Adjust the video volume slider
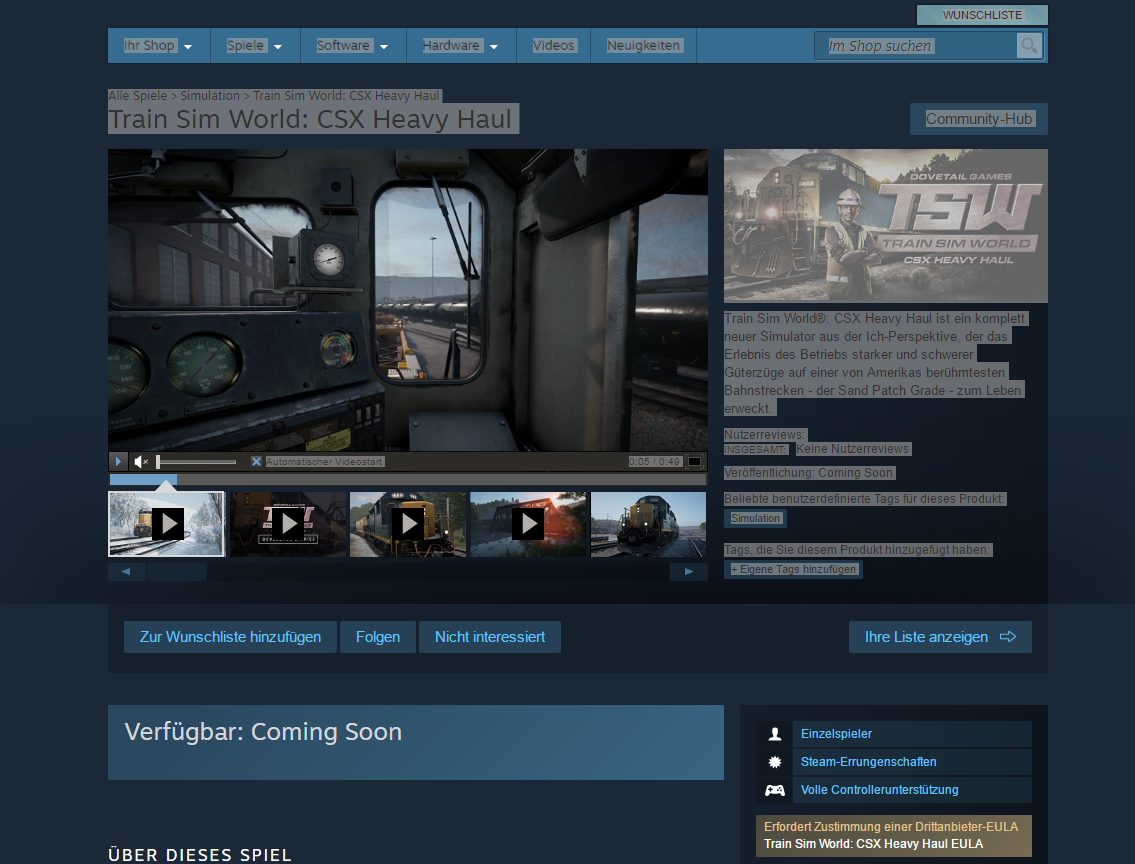This screenshot has height=864, width=1135. click(x=196, y=462)
